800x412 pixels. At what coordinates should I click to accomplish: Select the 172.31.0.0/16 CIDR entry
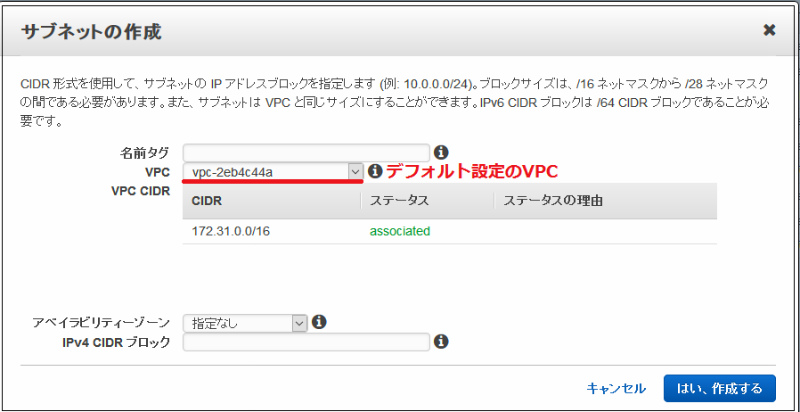(x=231, y=231)
